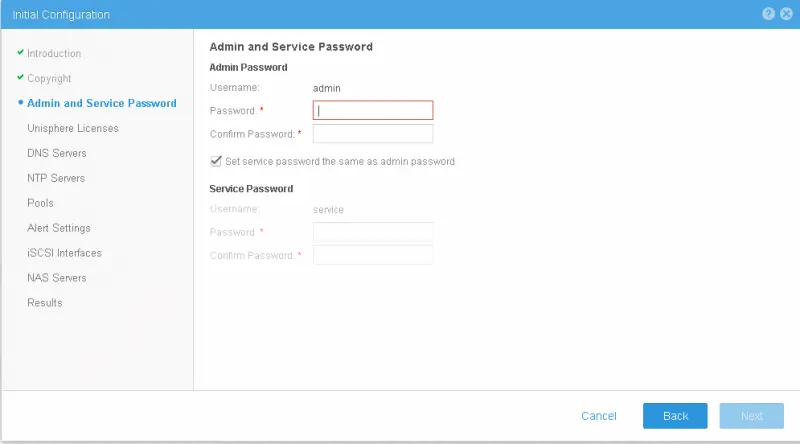Close the Initial Configuration dialog
800x444 pixels.
786,14
